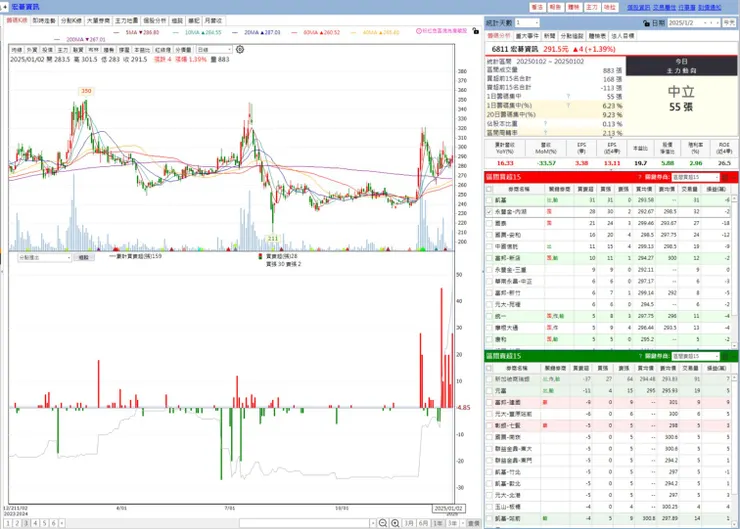Click help icon beside 1日籌碼集中
The height and width of the screenshot is (529, 740).
568,97
